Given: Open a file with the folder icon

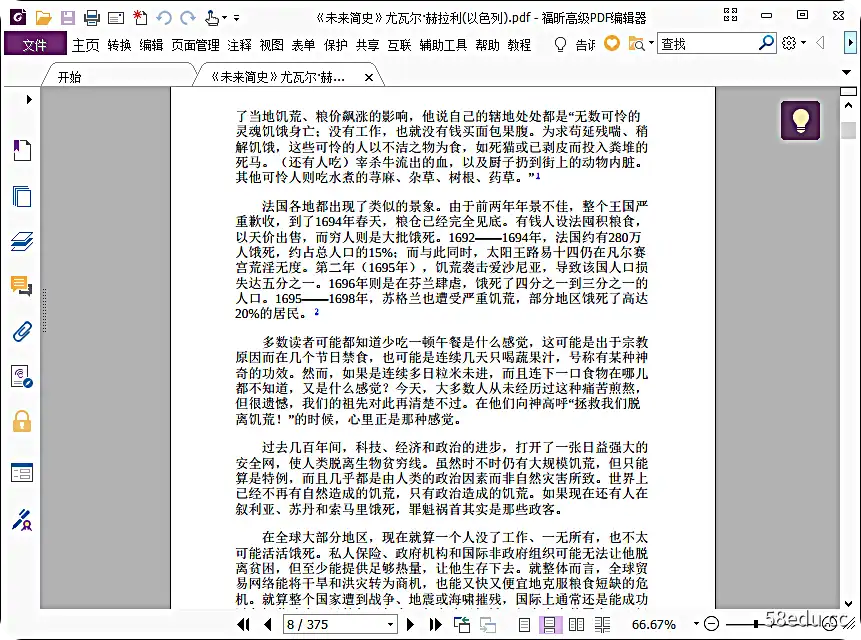Looking at the screenshot, I should click(x=43, y=18).
